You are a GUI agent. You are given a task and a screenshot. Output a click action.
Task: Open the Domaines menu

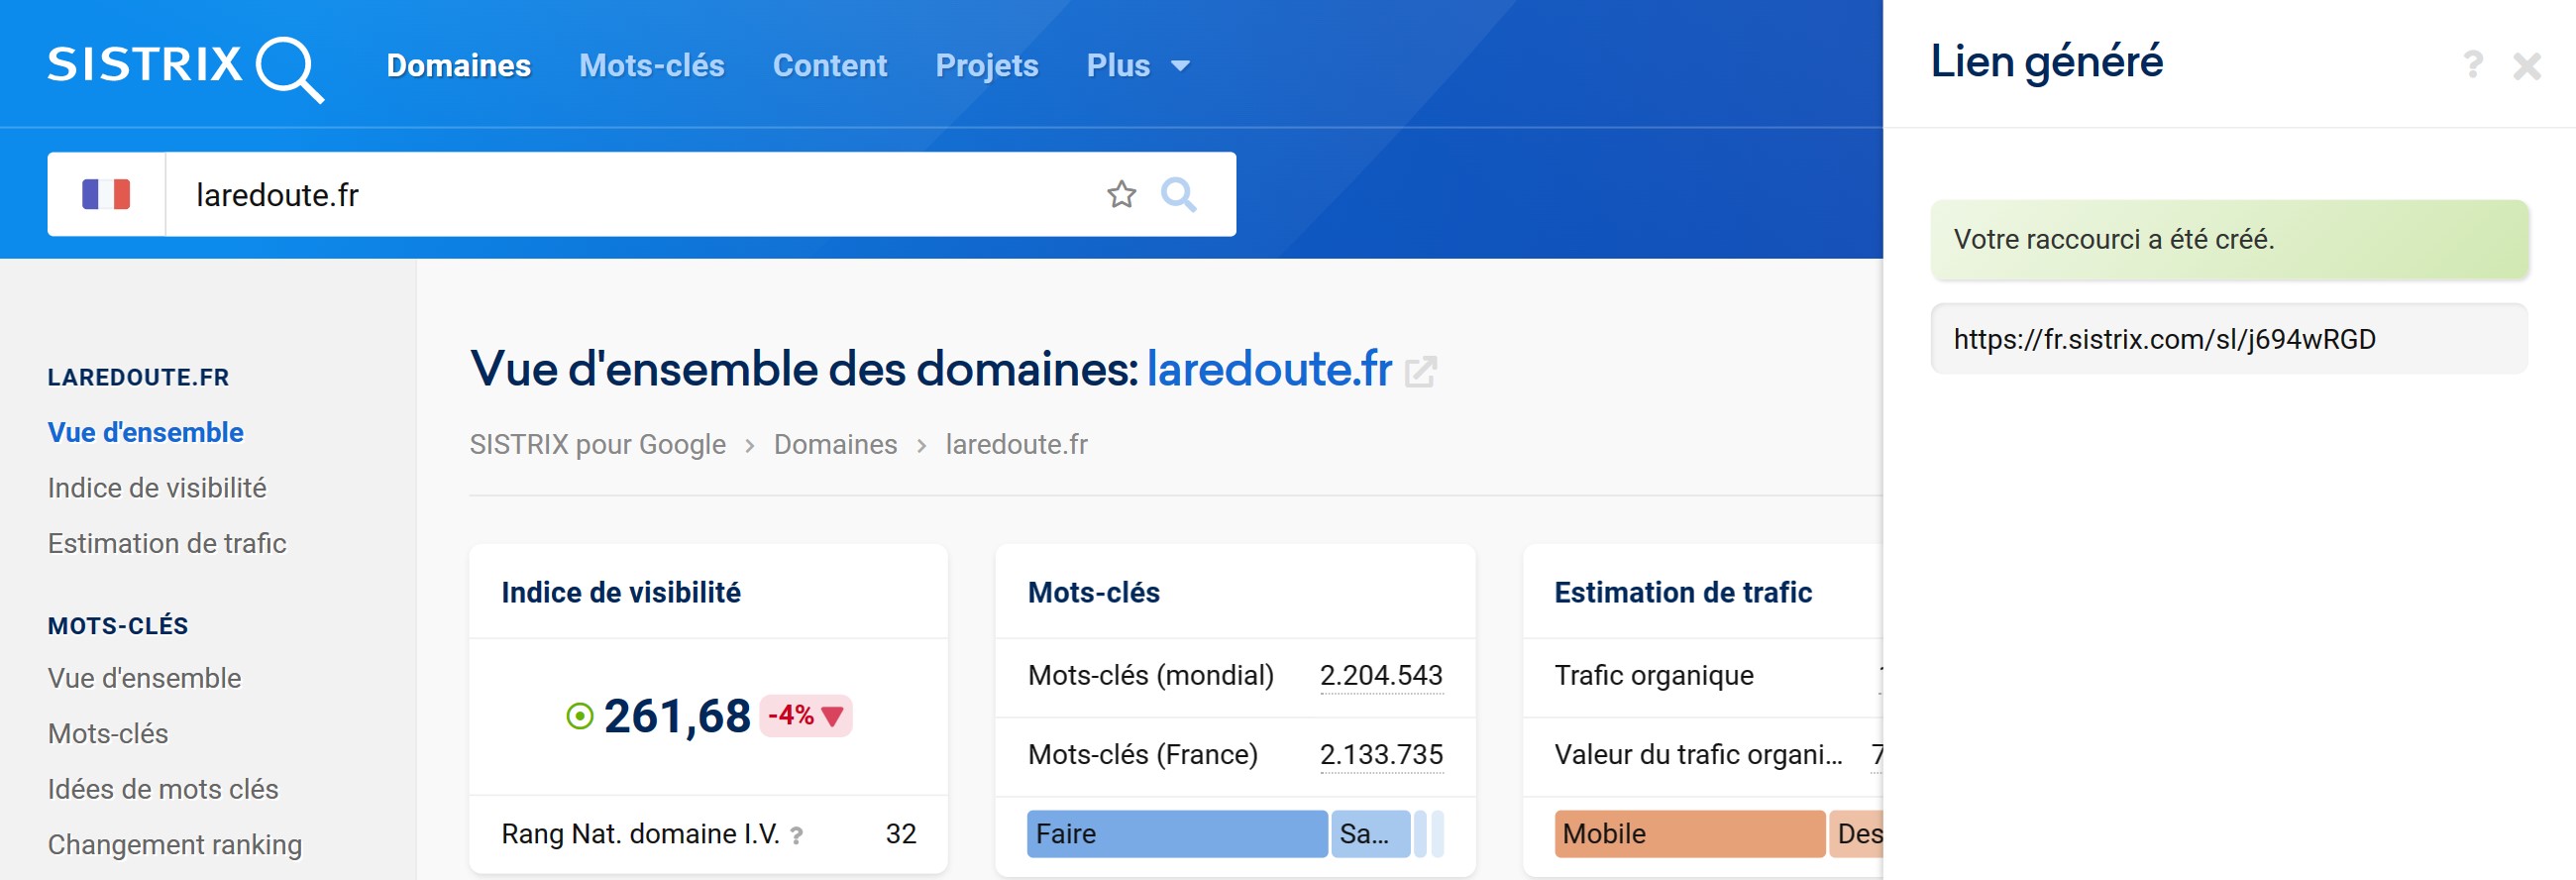(x=458, y=66)
